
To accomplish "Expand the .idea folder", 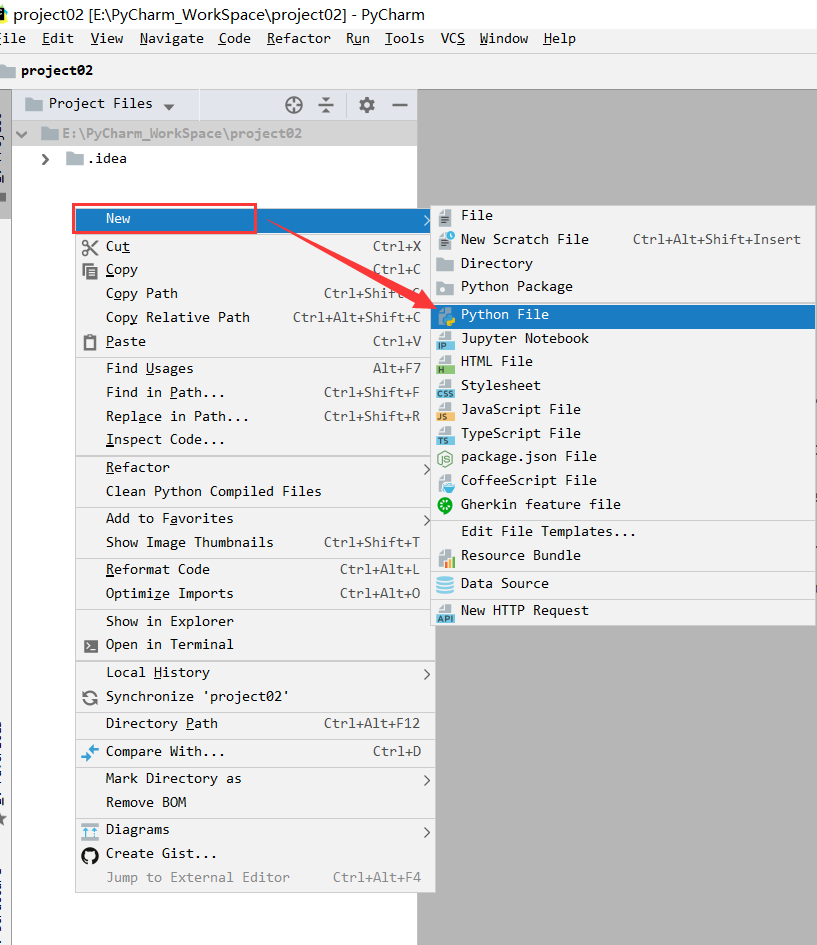I will (x=45, y=159).
